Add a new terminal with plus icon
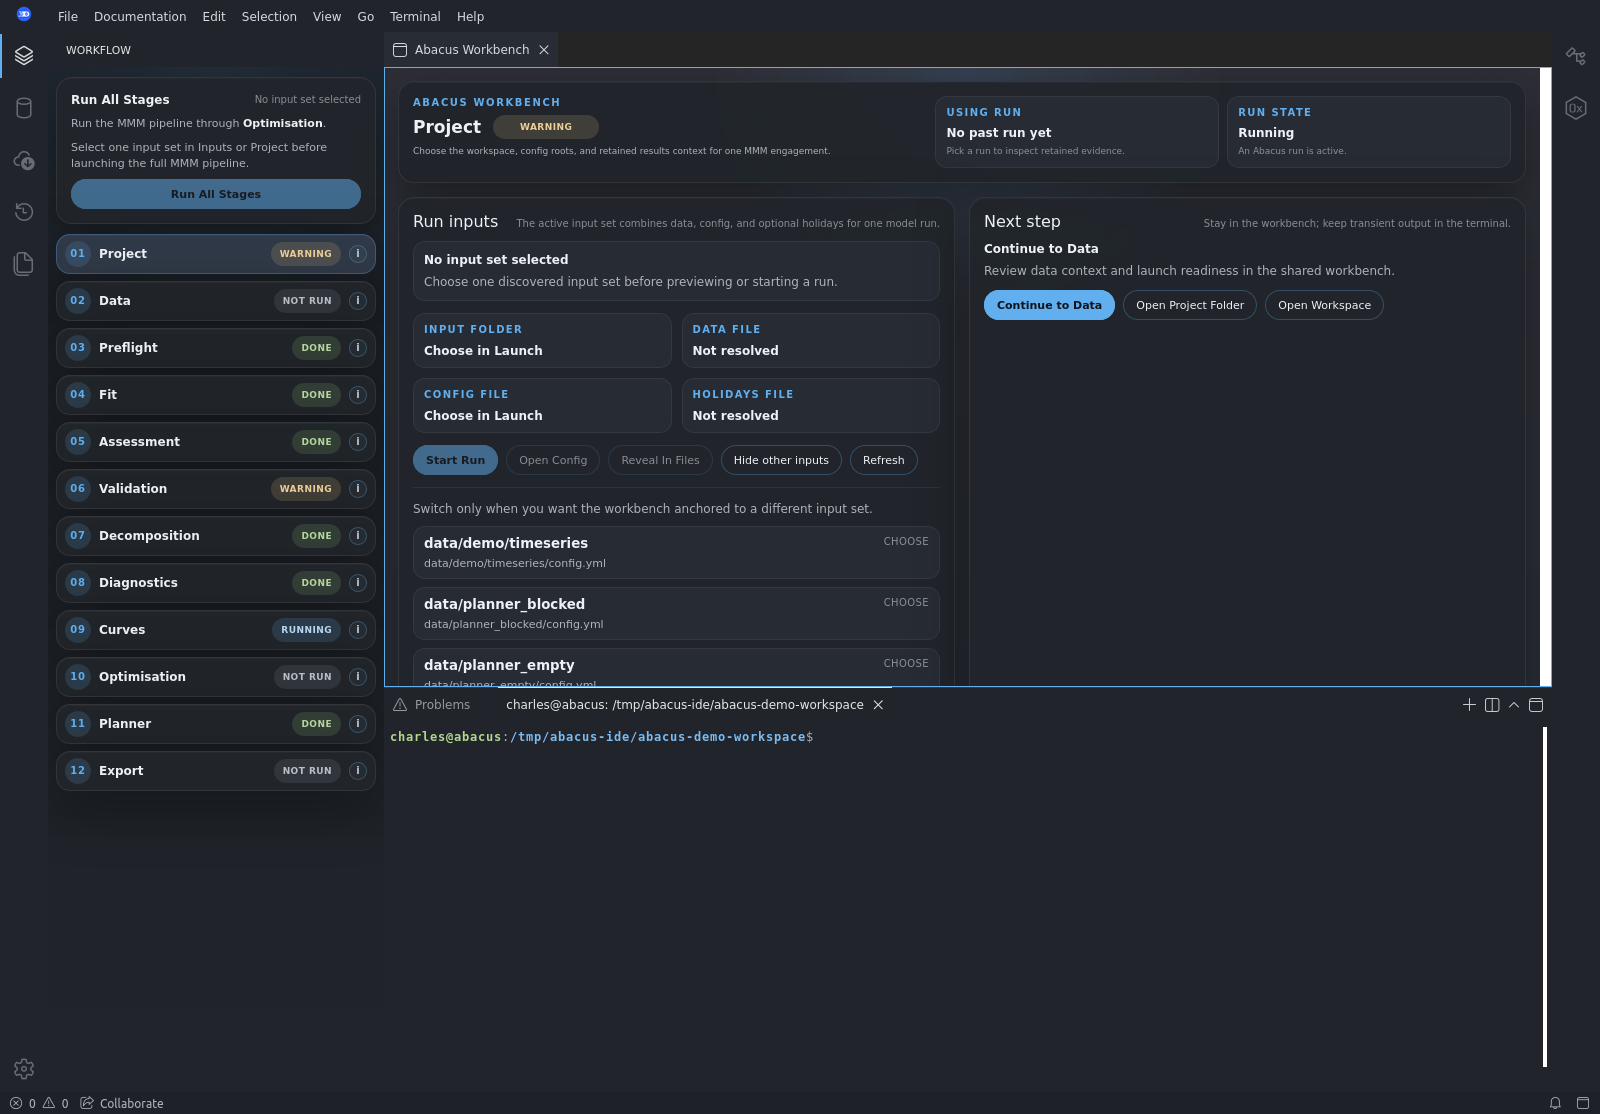Screen dimensions: 1600x1114 pos(1469,705)
